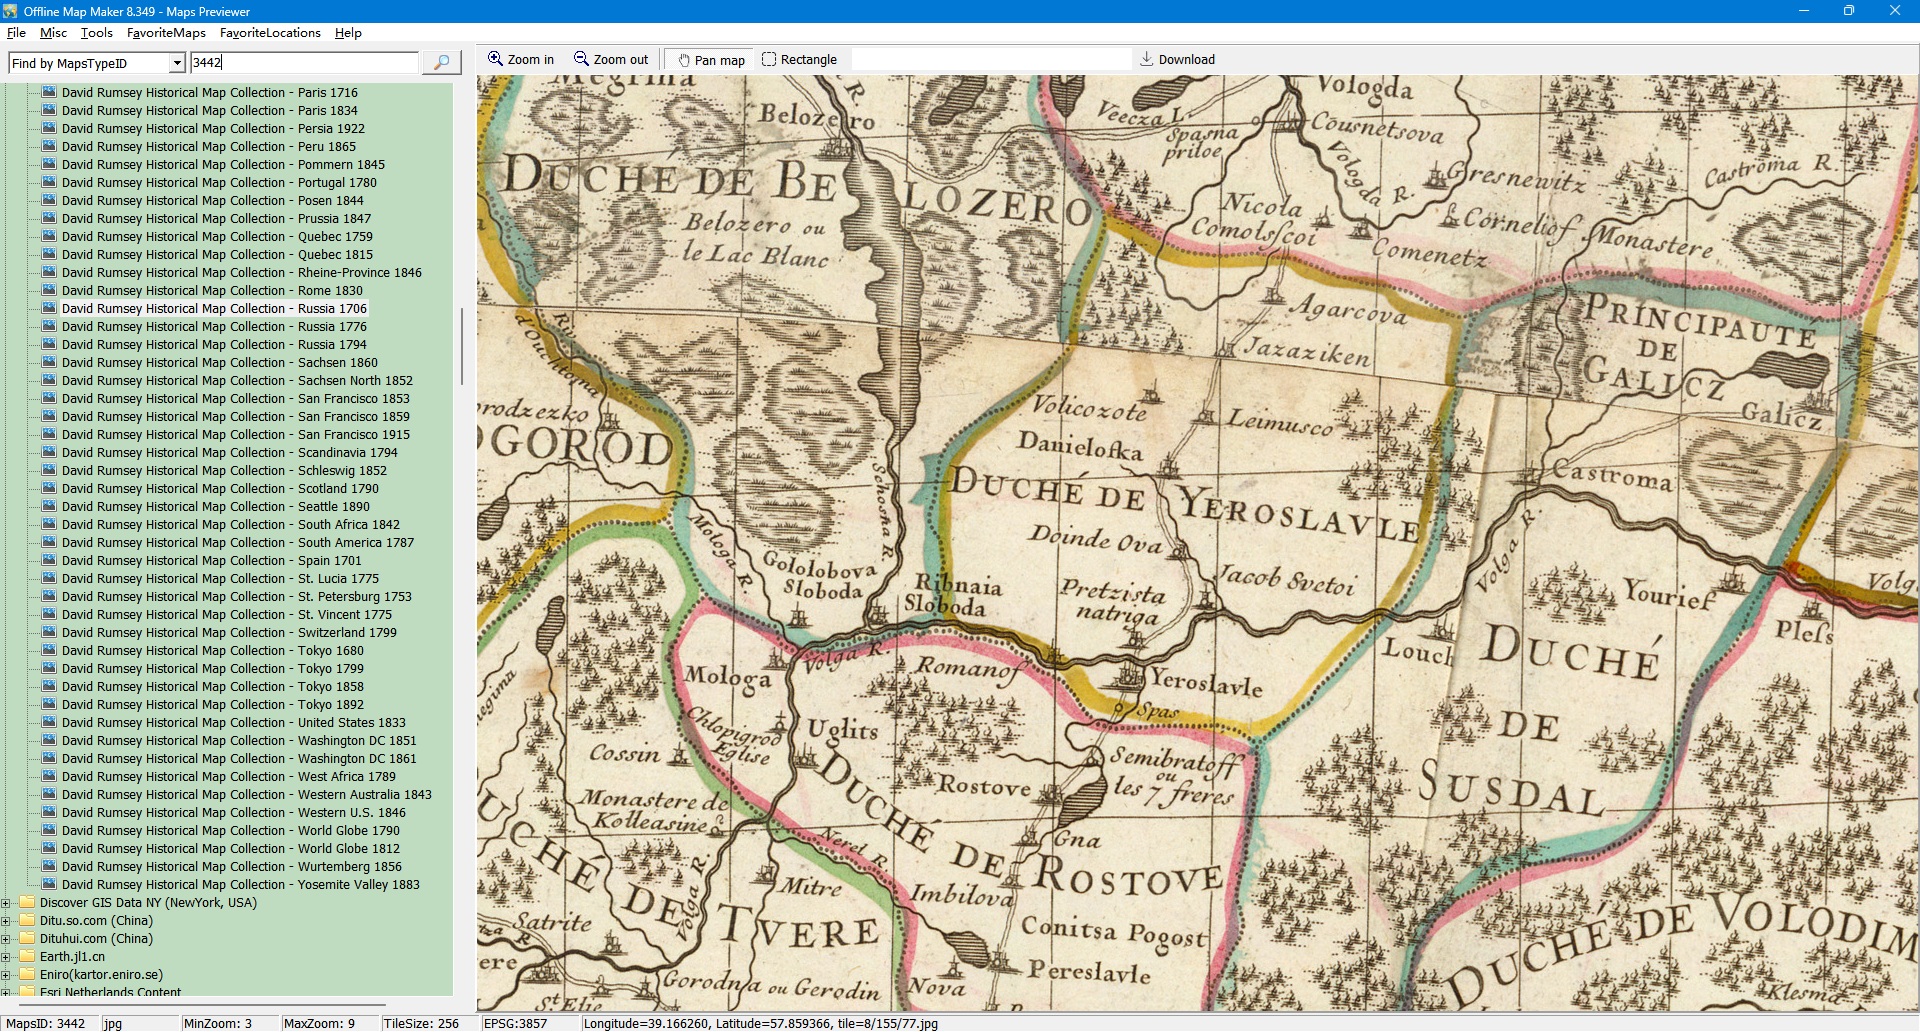Open the Tools menu

point(96,33)
